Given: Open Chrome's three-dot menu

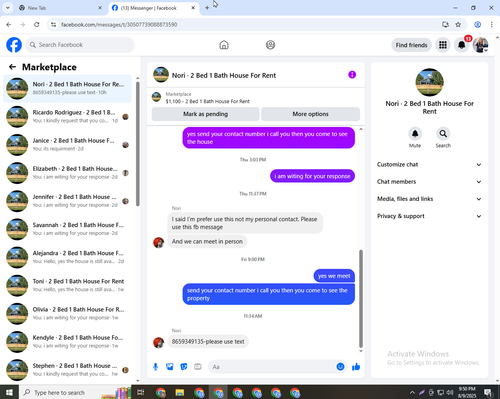Looking at the screenshot, I should (492, 24).
